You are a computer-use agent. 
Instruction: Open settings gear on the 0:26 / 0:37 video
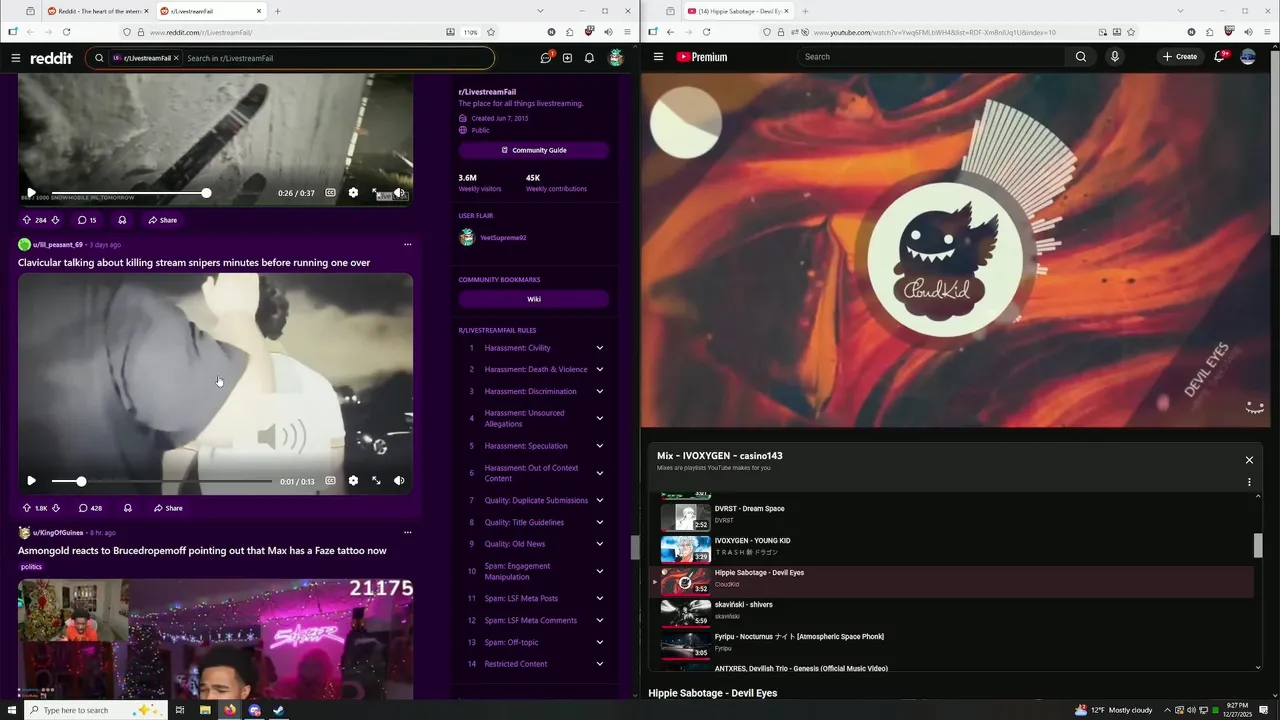pos(353,193)
